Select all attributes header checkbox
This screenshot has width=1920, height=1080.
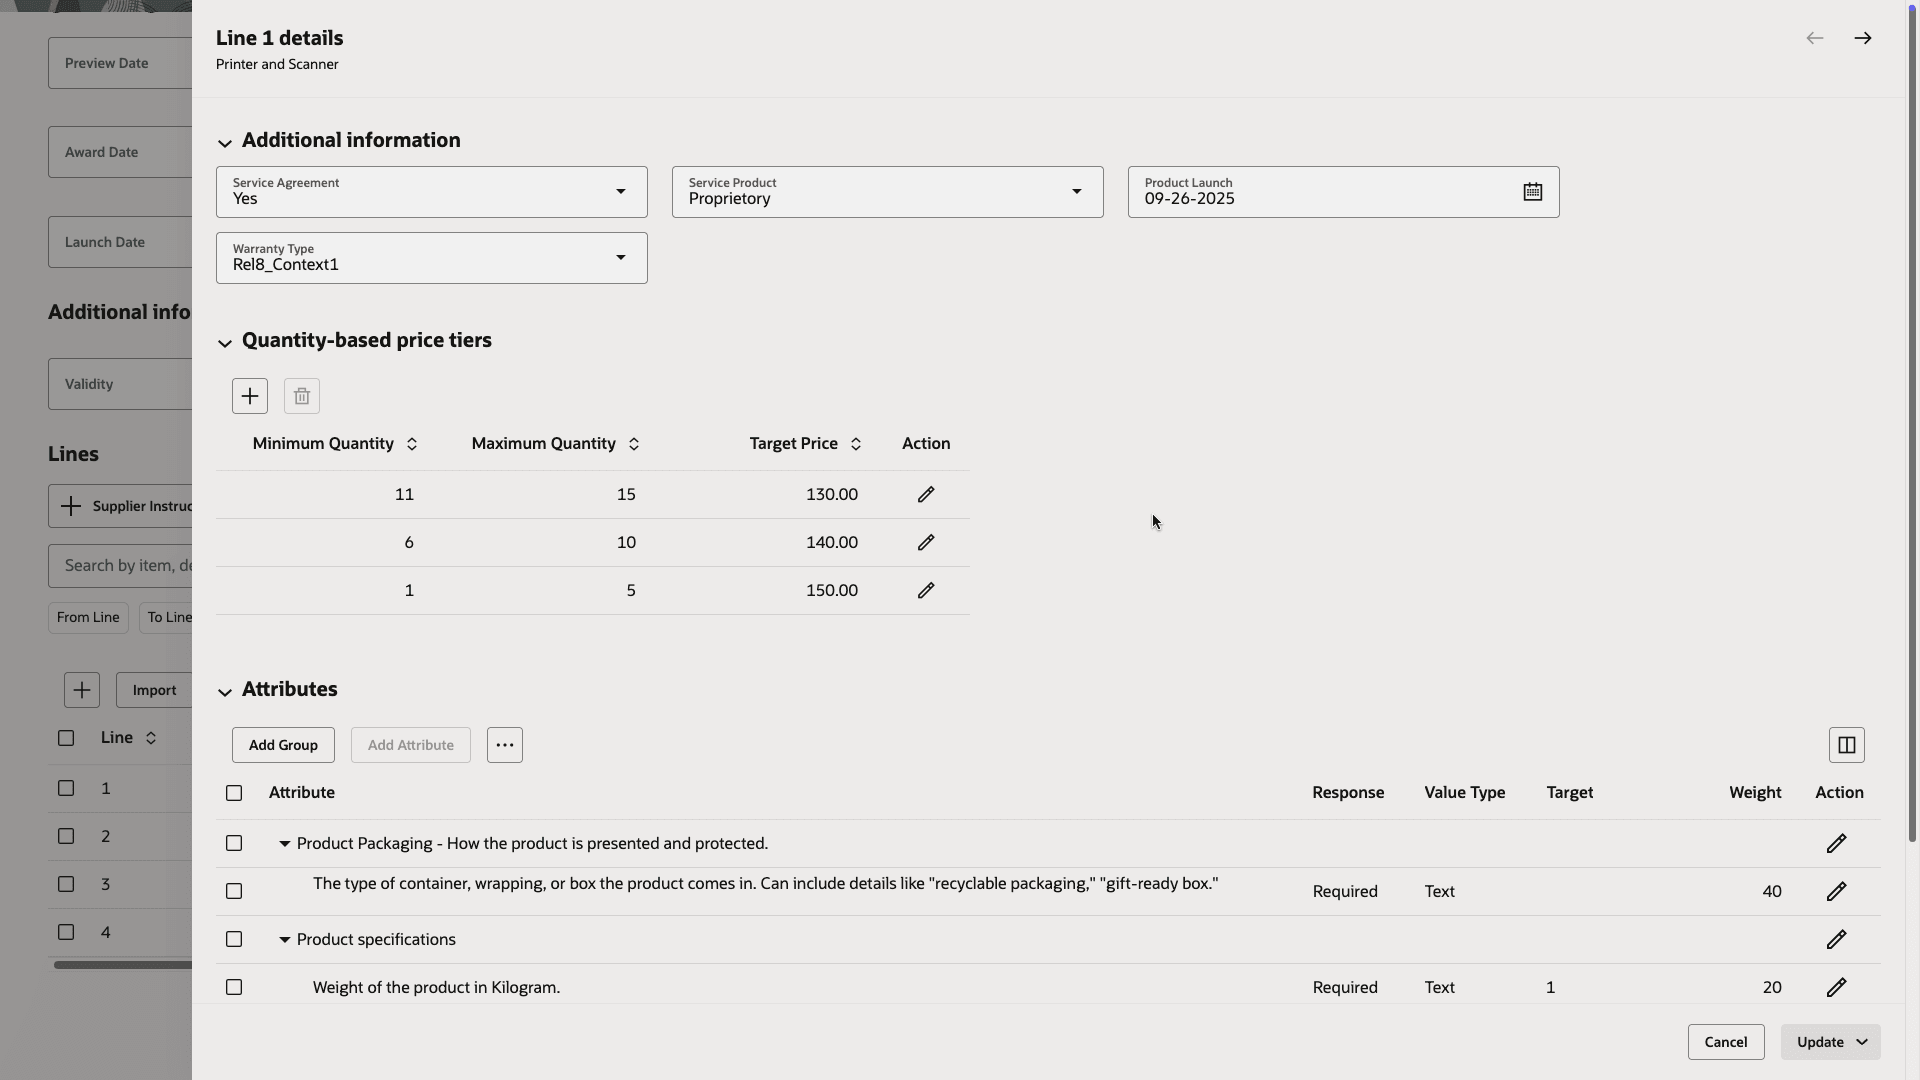point(234,793)
